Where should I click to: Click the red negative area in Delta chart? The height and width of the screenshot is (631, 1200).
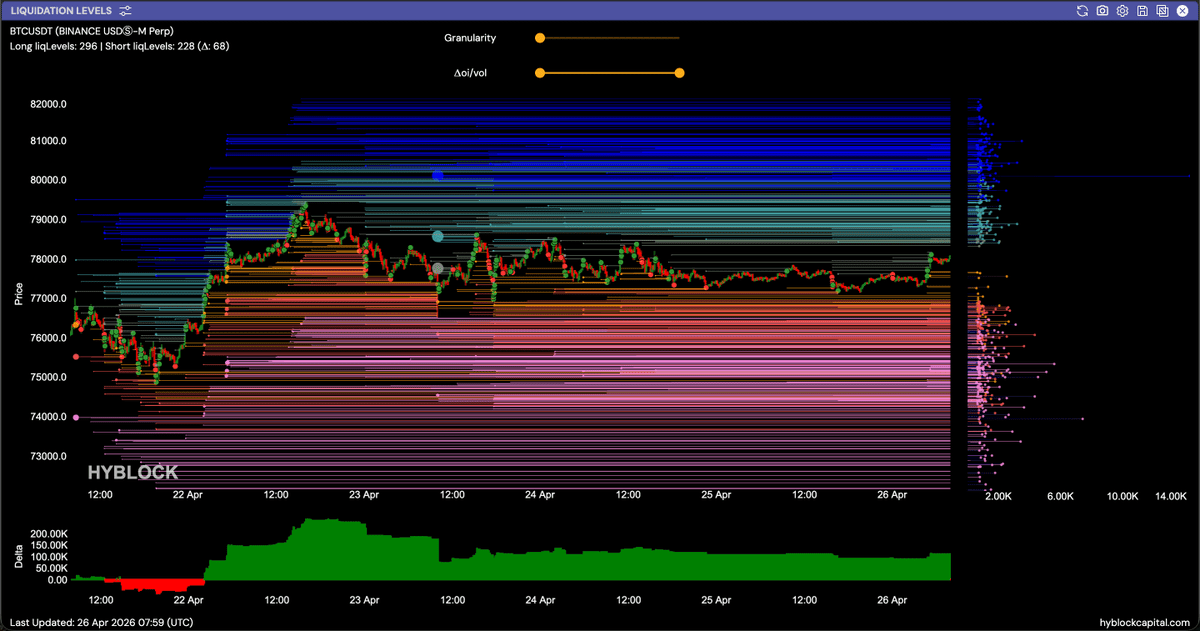point(160,585)
